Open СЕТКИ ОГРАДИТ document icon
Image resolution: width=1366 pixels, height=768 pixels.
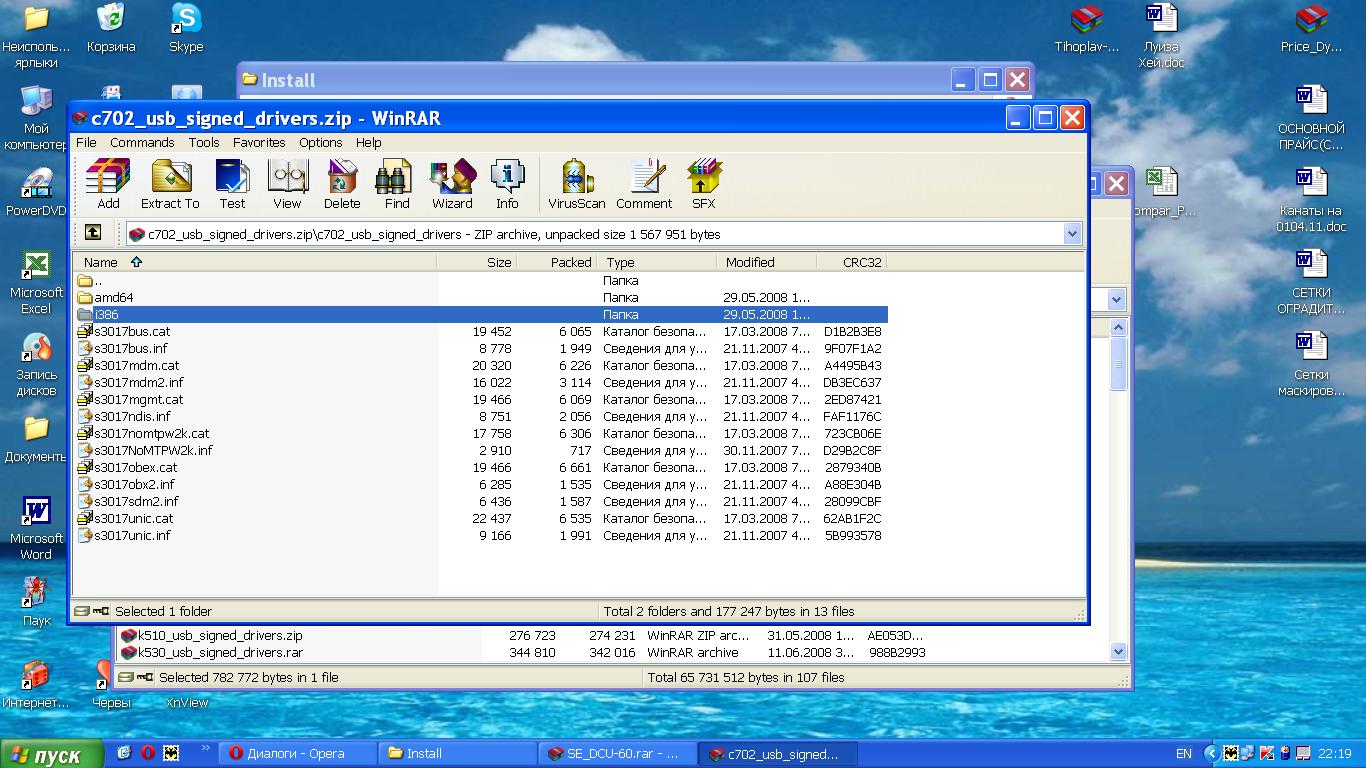pyautogui.click(x=1311, y=282)
